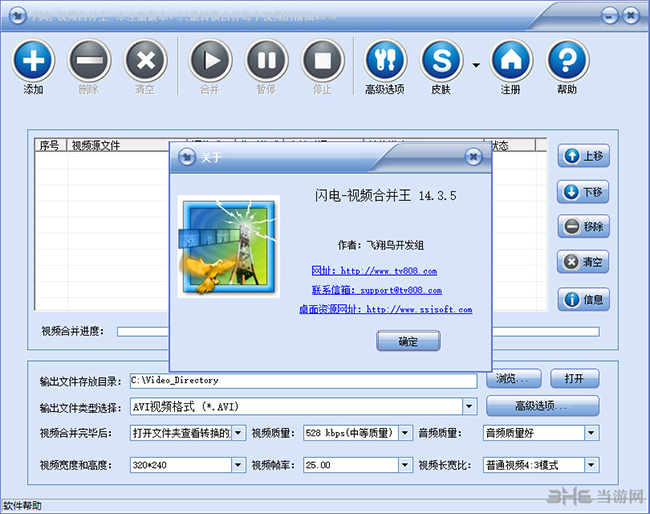Click the output directory field C:\Video_Directory
This screenshot has width=650, height=514.
point(303,381)
